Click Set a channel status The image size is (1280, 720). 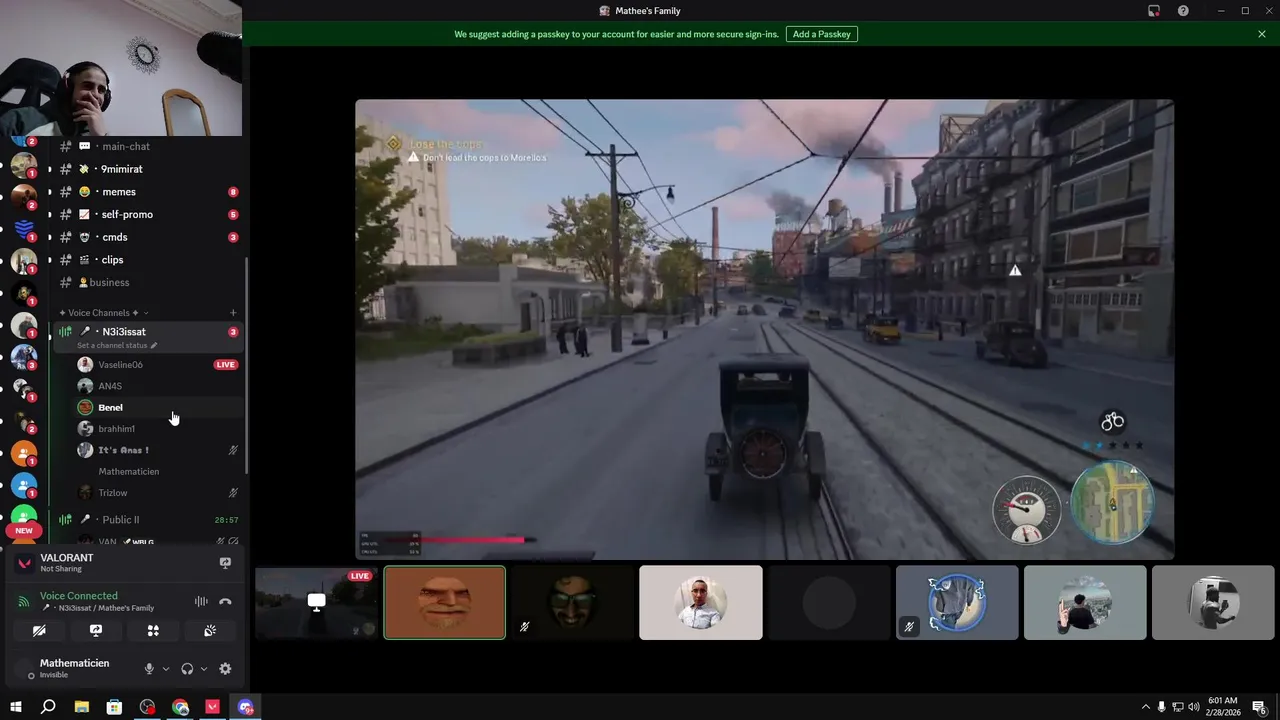[112, 345]
